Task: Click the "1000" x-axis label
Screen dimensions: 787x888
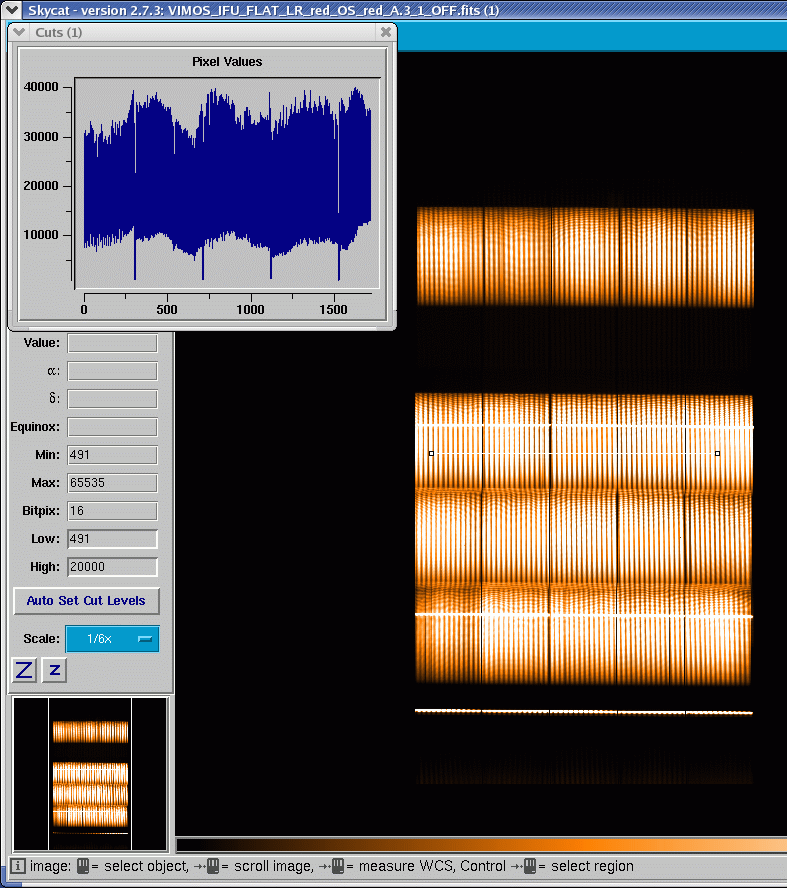Action: (x=250, y=309)
